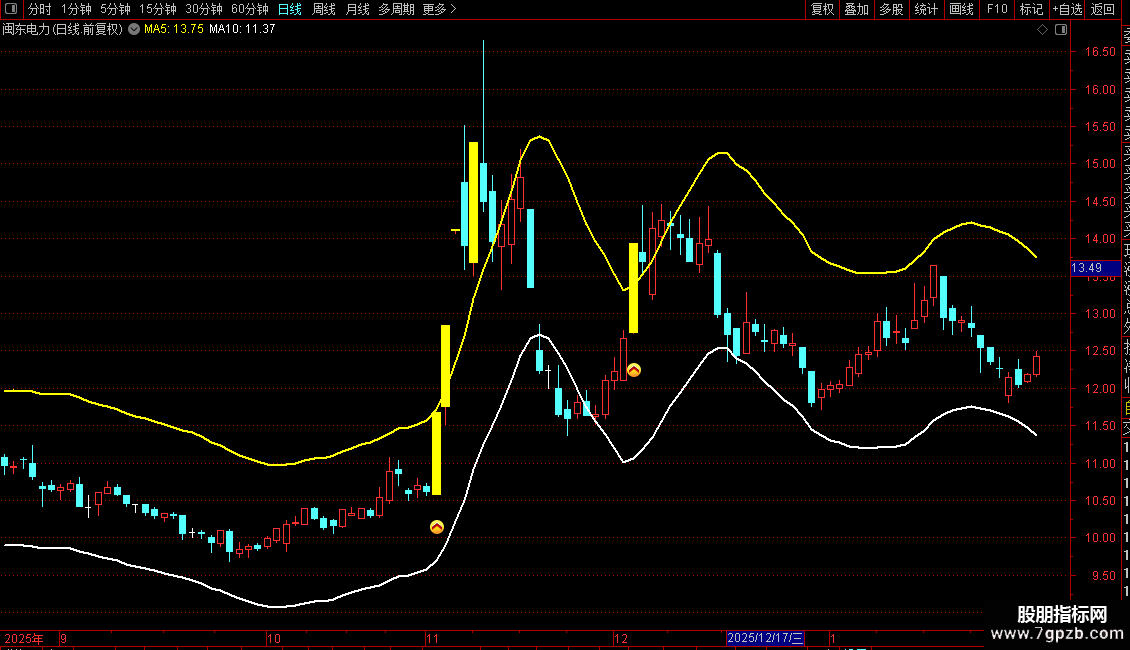Viewport: 1130px width, 650px height.
Task: Click the signal arrow marker near 10.00
Action: tap(437, 527)
